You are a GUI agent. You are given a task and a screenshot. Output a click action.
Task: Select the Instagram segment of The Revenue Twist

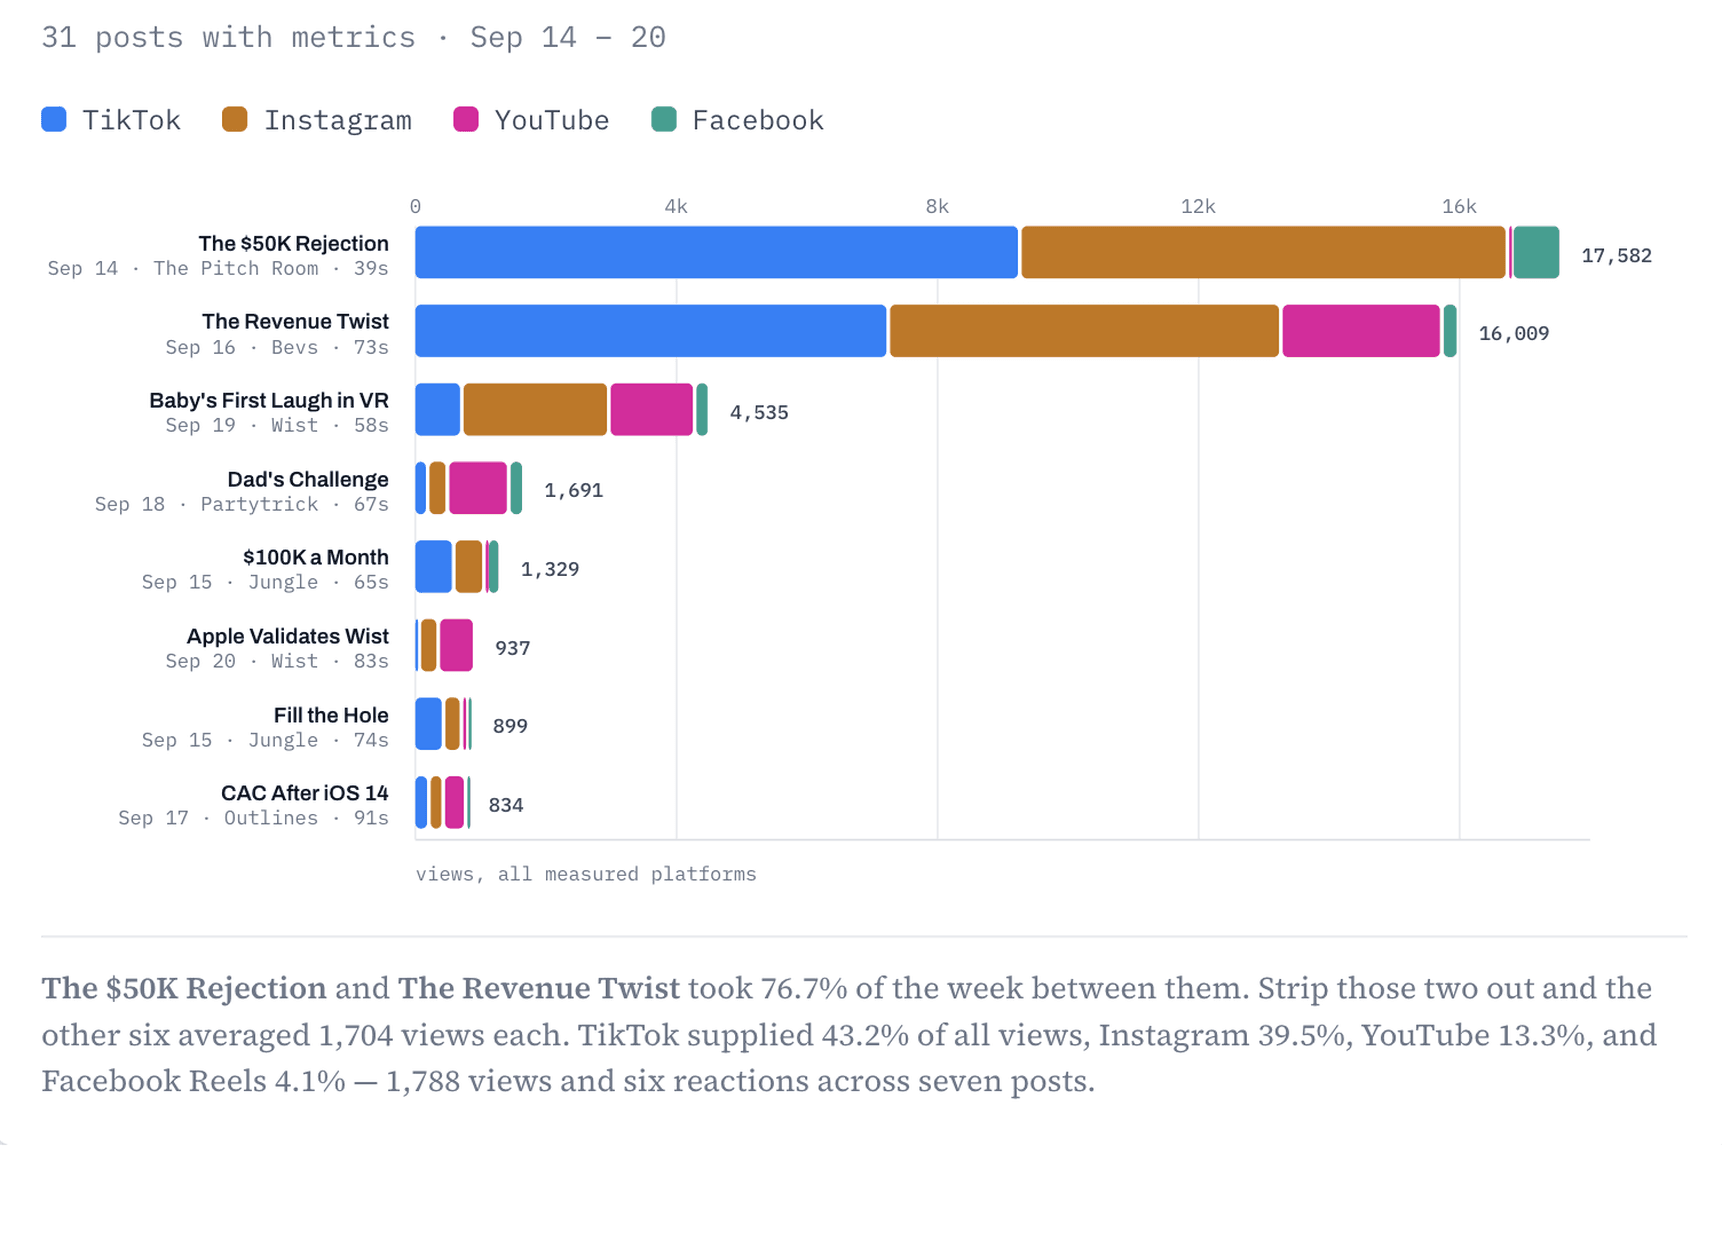1084,331
